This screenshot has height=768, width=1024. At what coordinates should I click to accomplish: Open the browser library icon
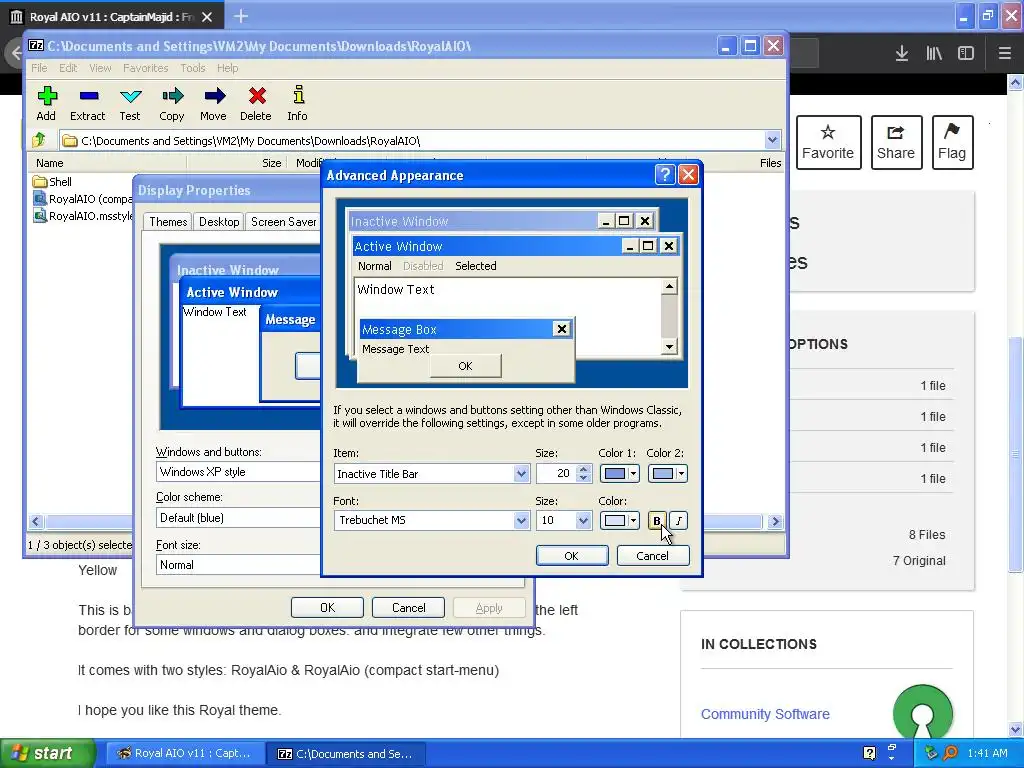click(934, 53)
